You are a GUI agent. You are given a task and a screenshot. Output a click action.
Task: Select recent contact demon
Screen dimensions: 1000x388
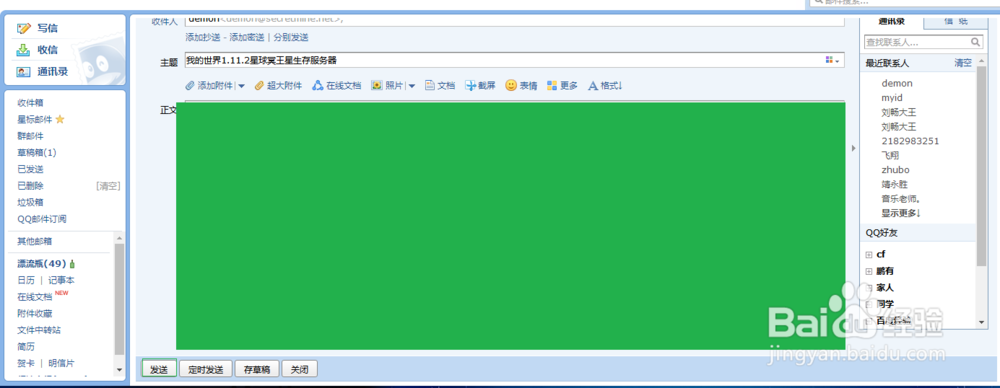(897, 84)
